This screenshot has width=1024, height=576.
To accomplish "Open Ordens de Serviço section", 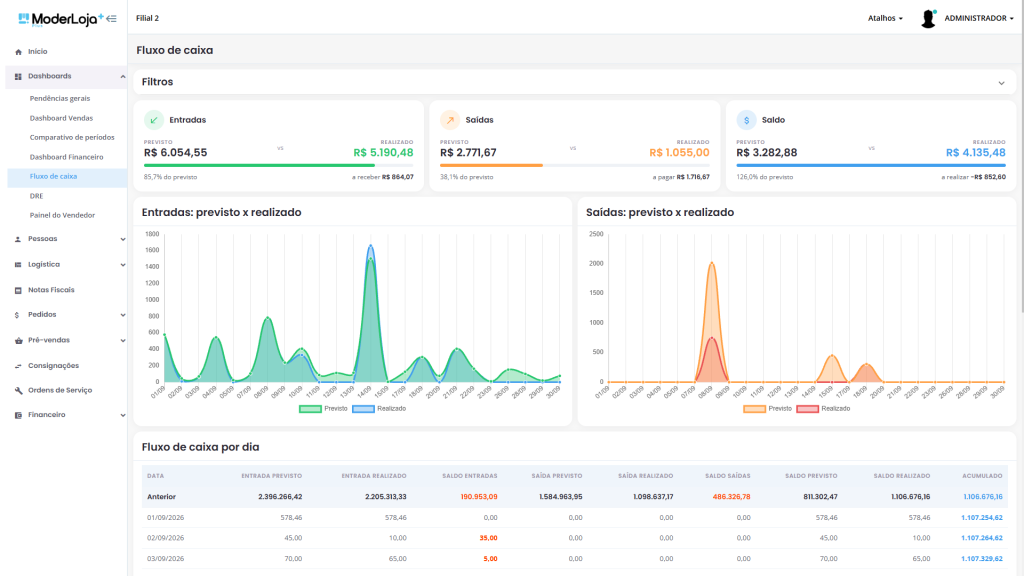I will 60,391.
